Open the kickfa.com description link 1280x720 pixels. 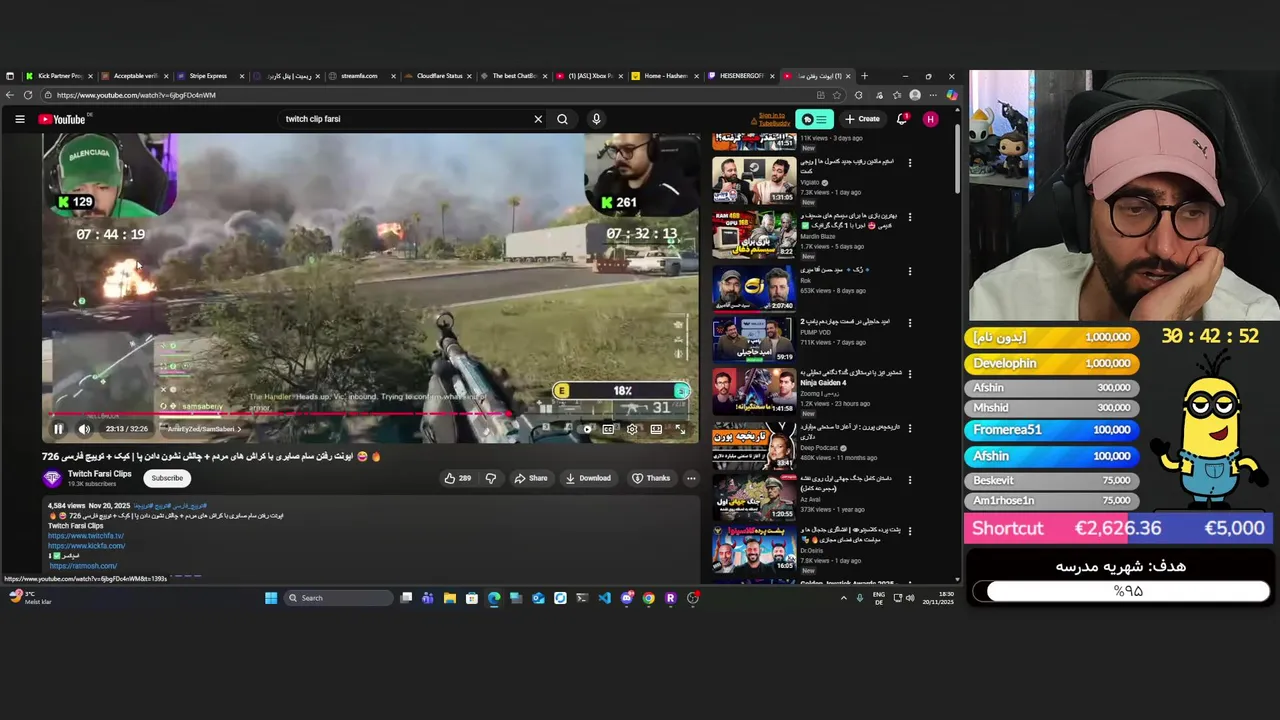tap(86, 546)
